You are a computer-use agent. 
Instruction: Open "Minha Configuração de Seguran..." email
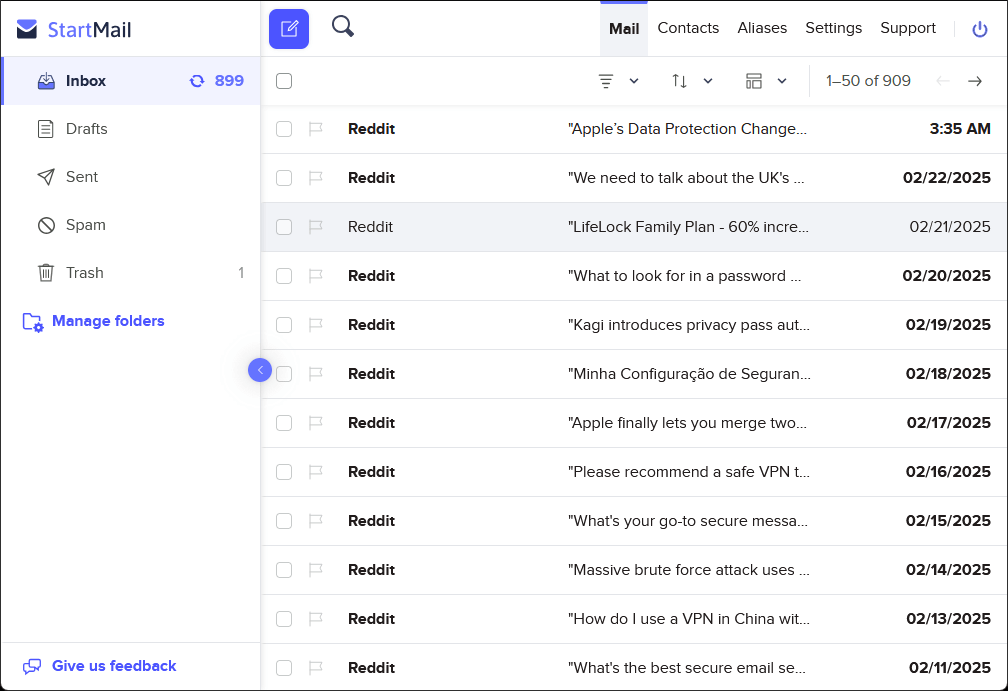coord(689,374)
